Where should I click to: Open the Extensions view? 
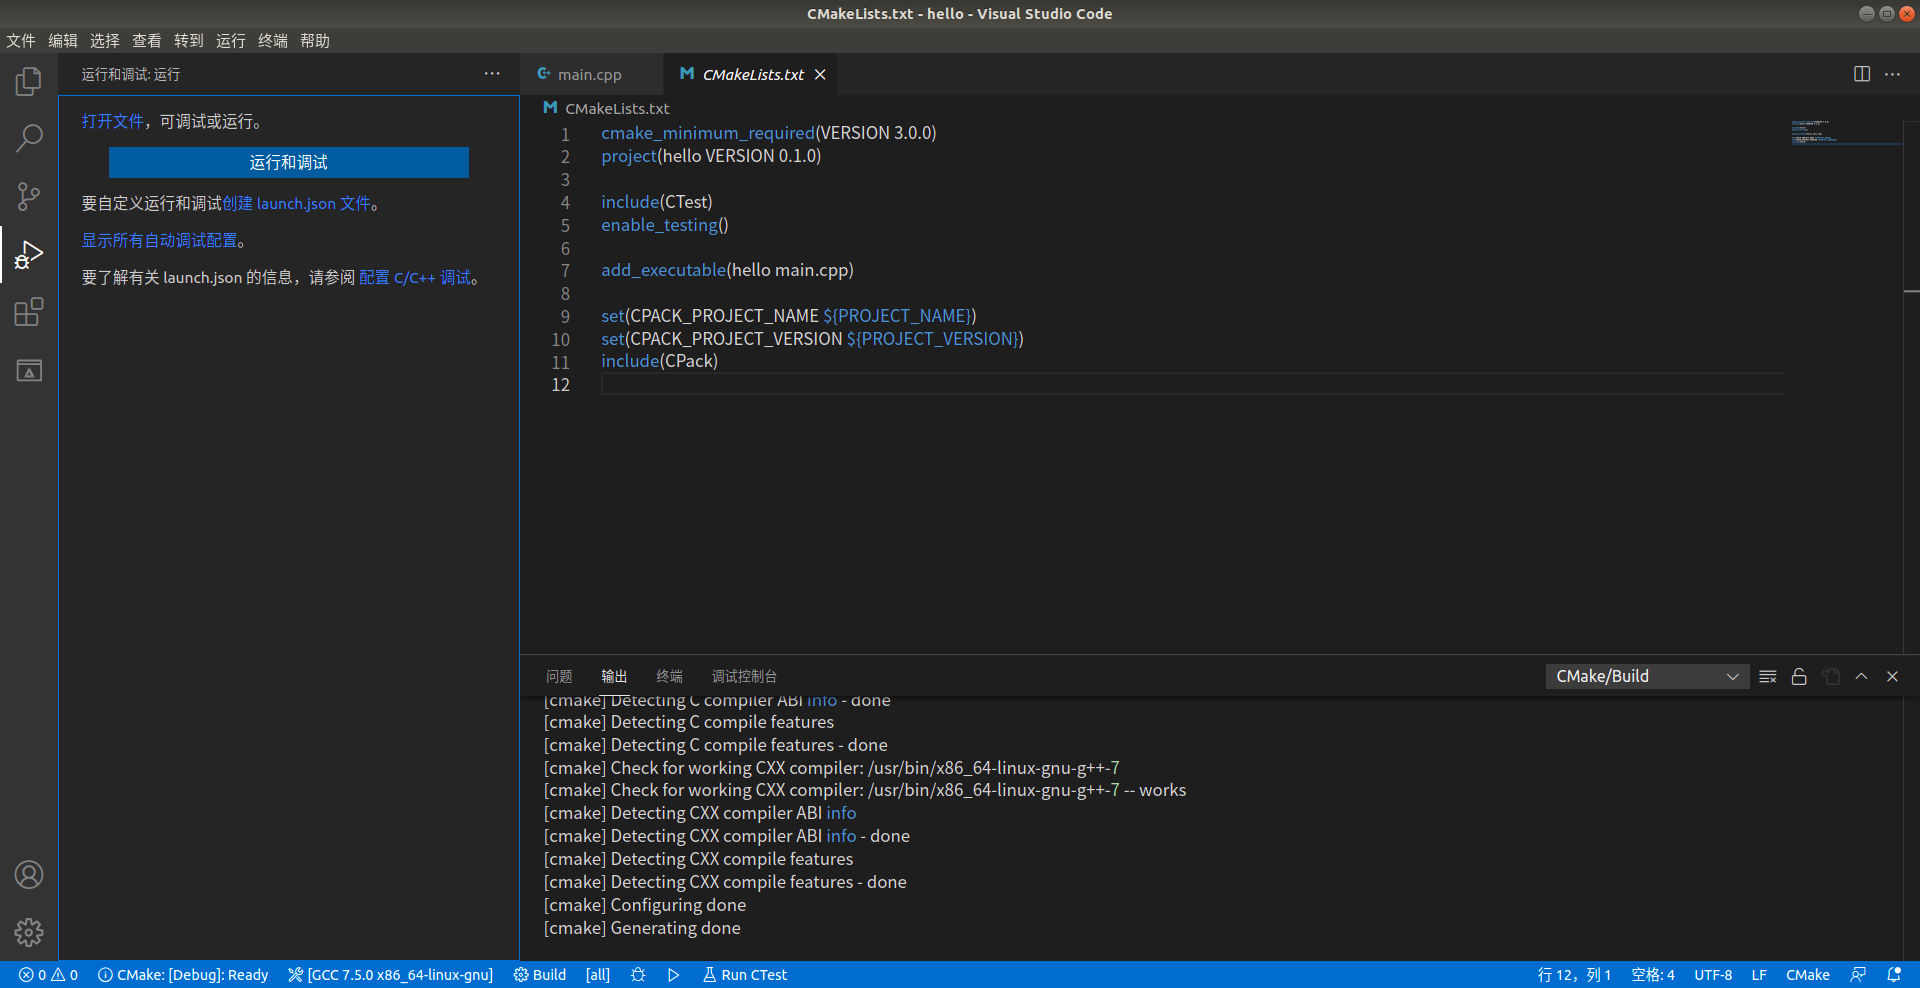(x=29, y=312)
